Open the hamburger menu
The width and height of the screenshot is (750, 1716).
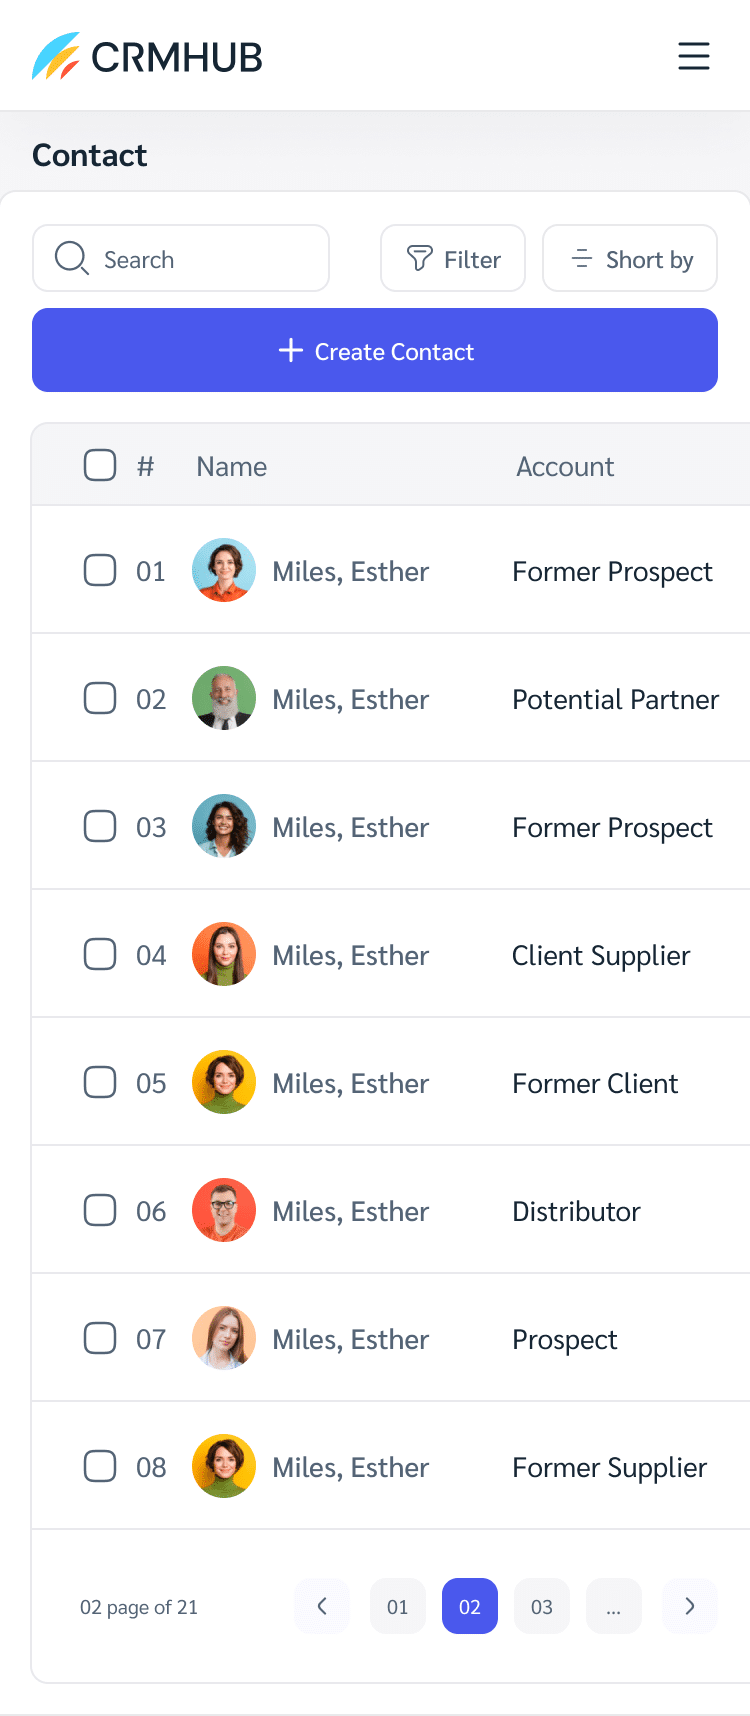(694, 56)
